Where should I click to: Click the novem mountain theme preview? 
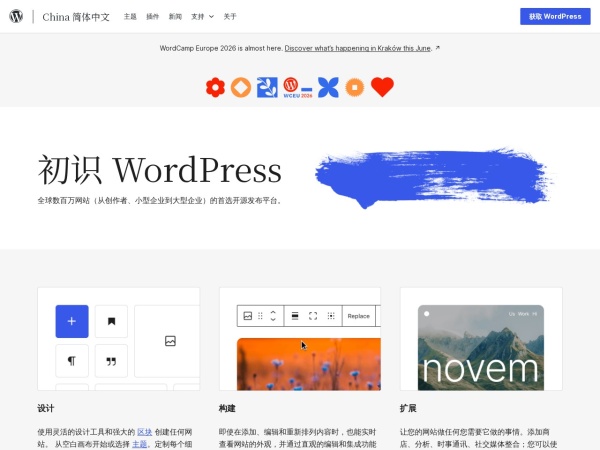[481, 347]
